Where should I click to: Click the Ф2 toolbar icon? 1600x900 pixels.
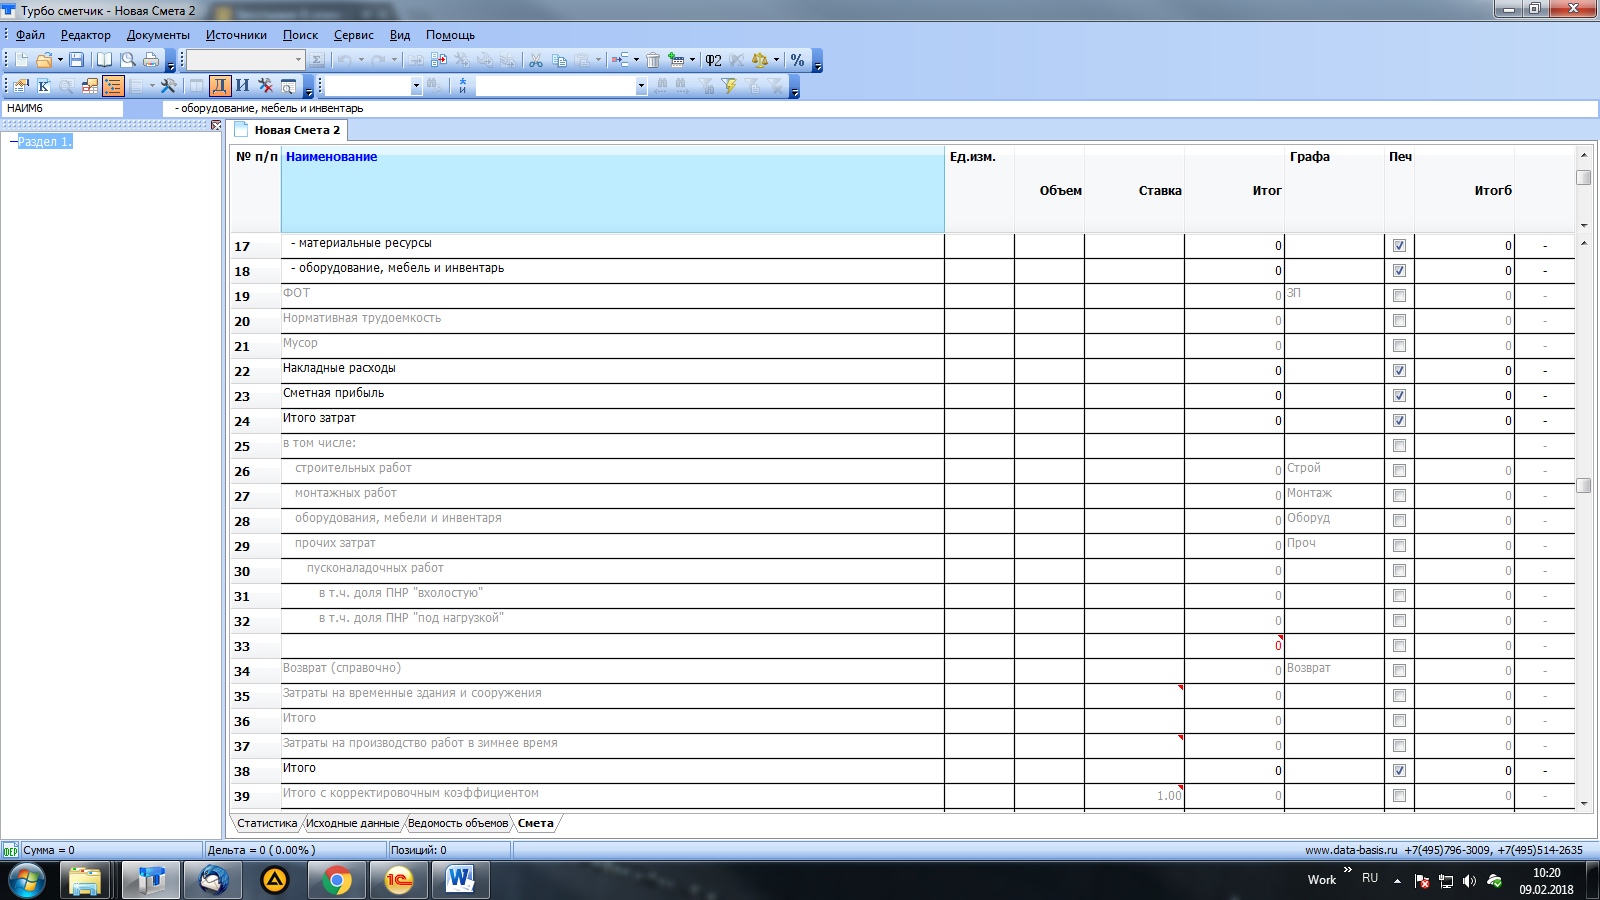coord(713,60)
